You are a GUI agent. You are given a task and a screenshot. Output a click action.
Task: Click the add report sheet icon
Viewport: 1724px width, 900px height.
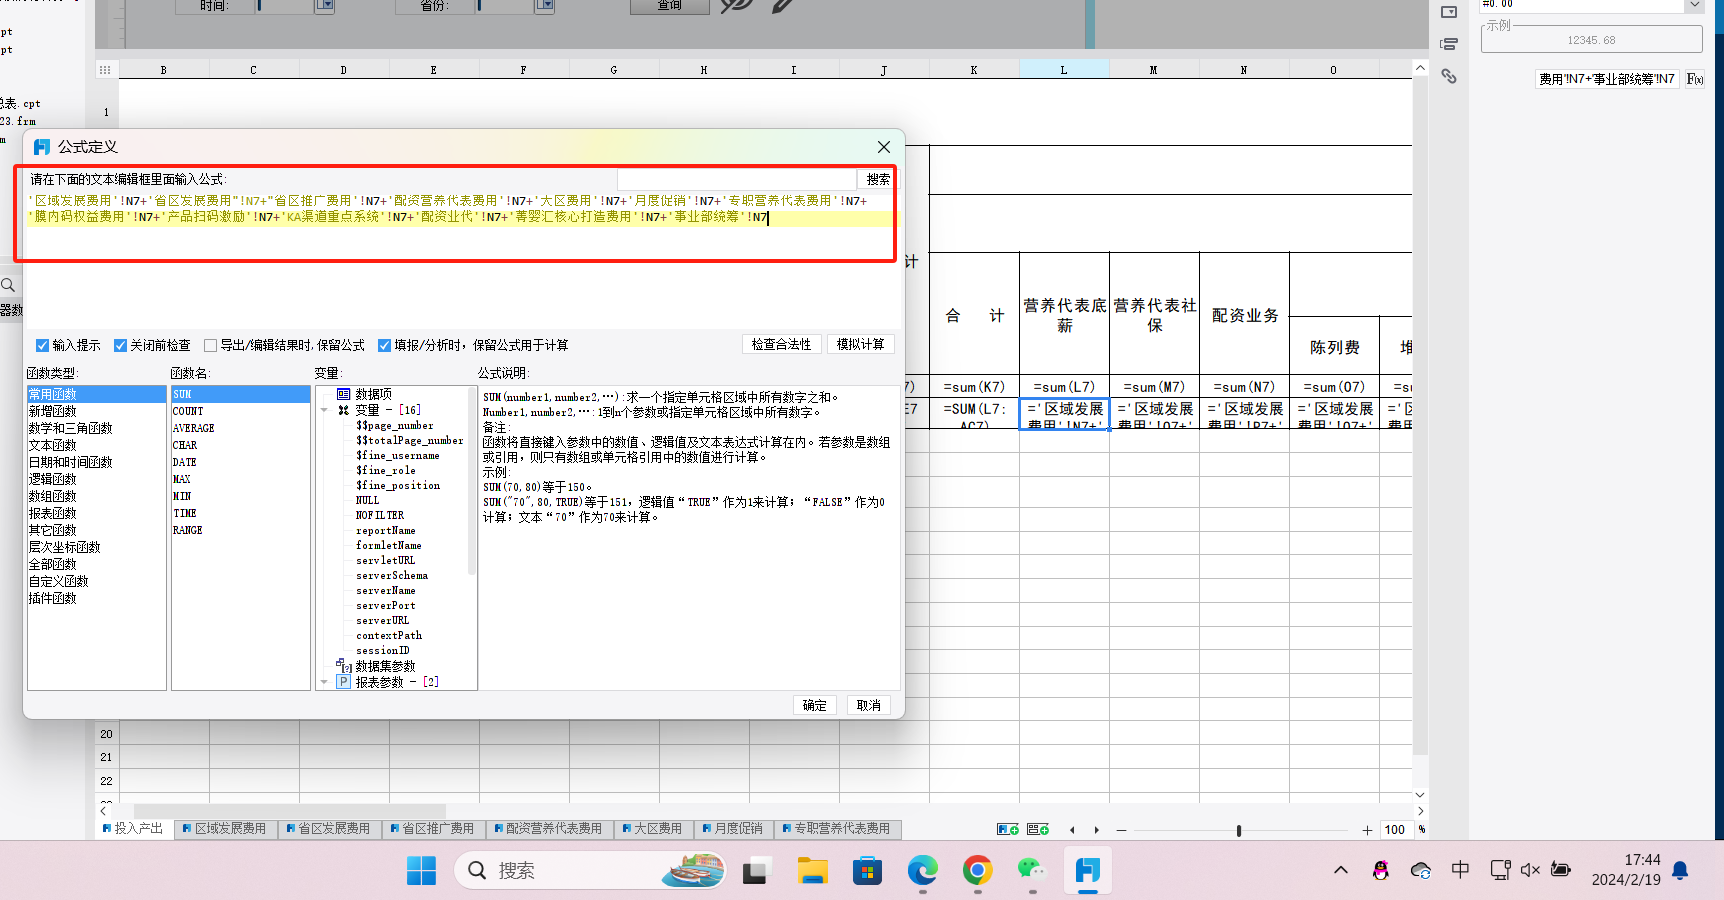[x=1008, y=829]
